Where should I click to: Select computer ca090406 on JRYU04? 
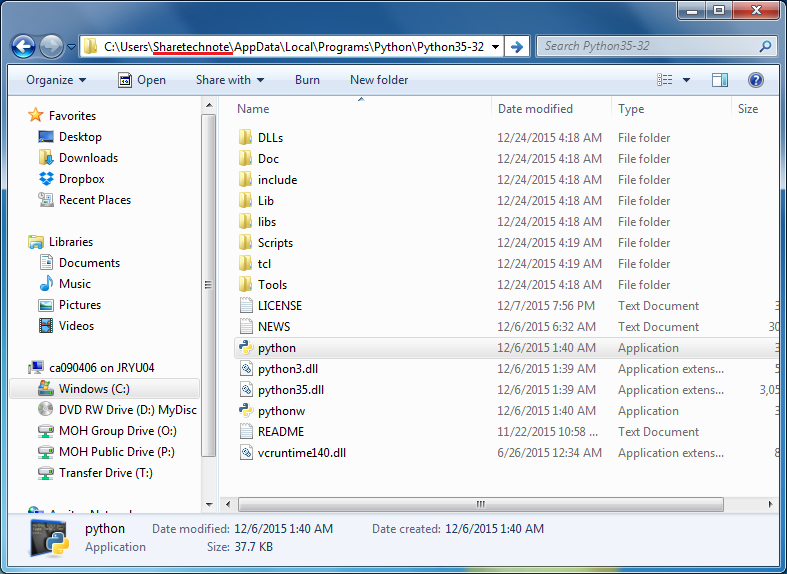point(91,368)
